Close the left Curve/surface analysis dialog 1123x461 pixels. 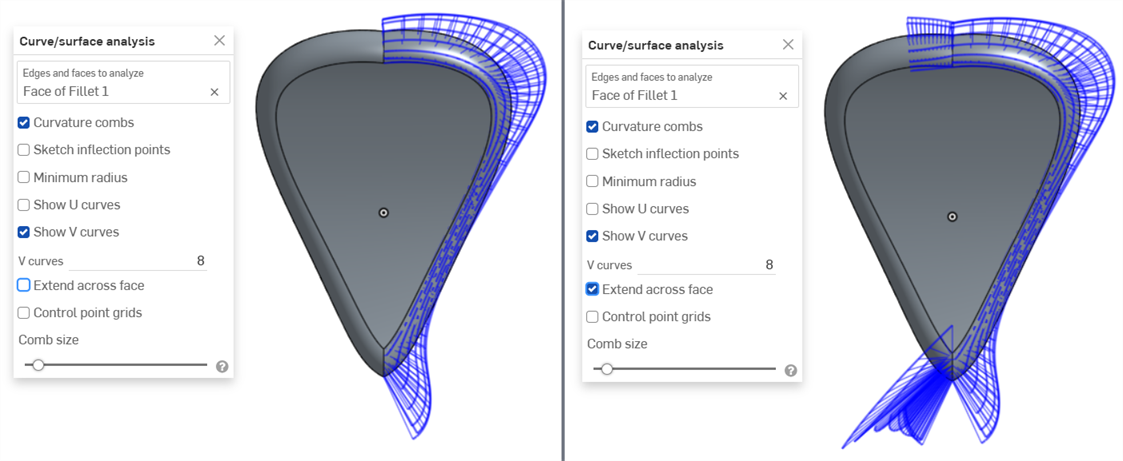pyautogui.click(x=219, y=41)
